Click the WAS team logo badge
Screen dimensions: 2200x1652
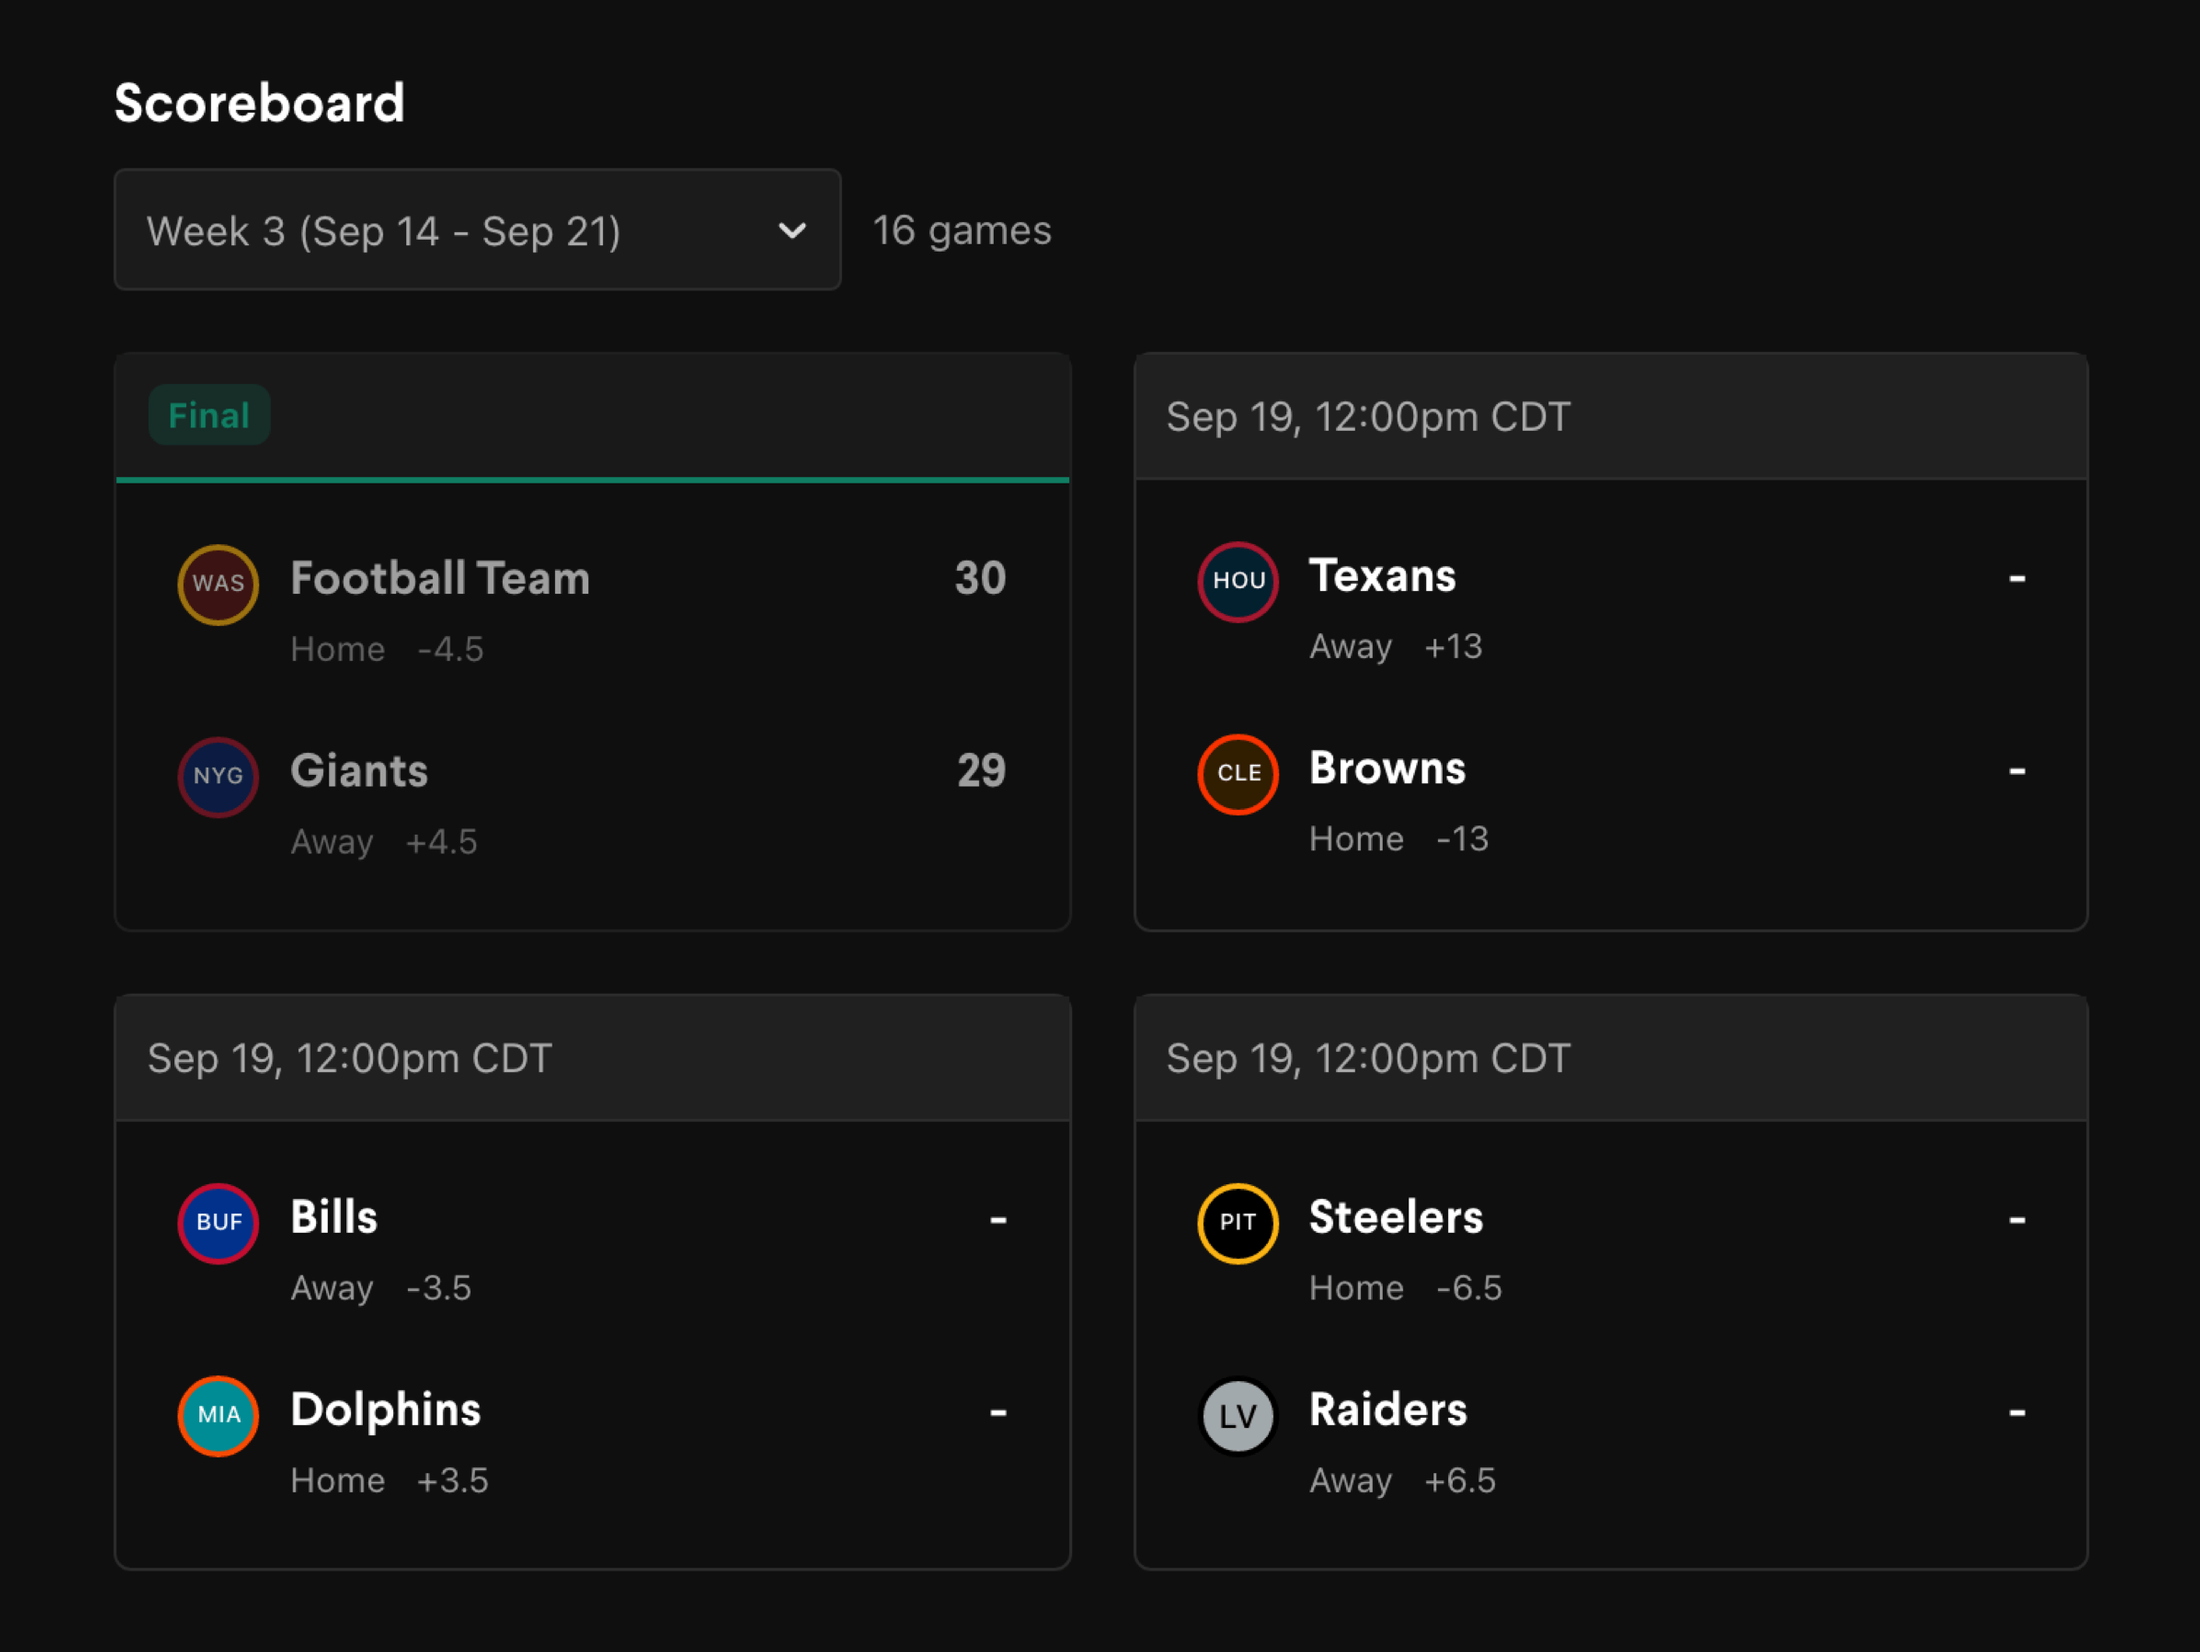[218, 585]
